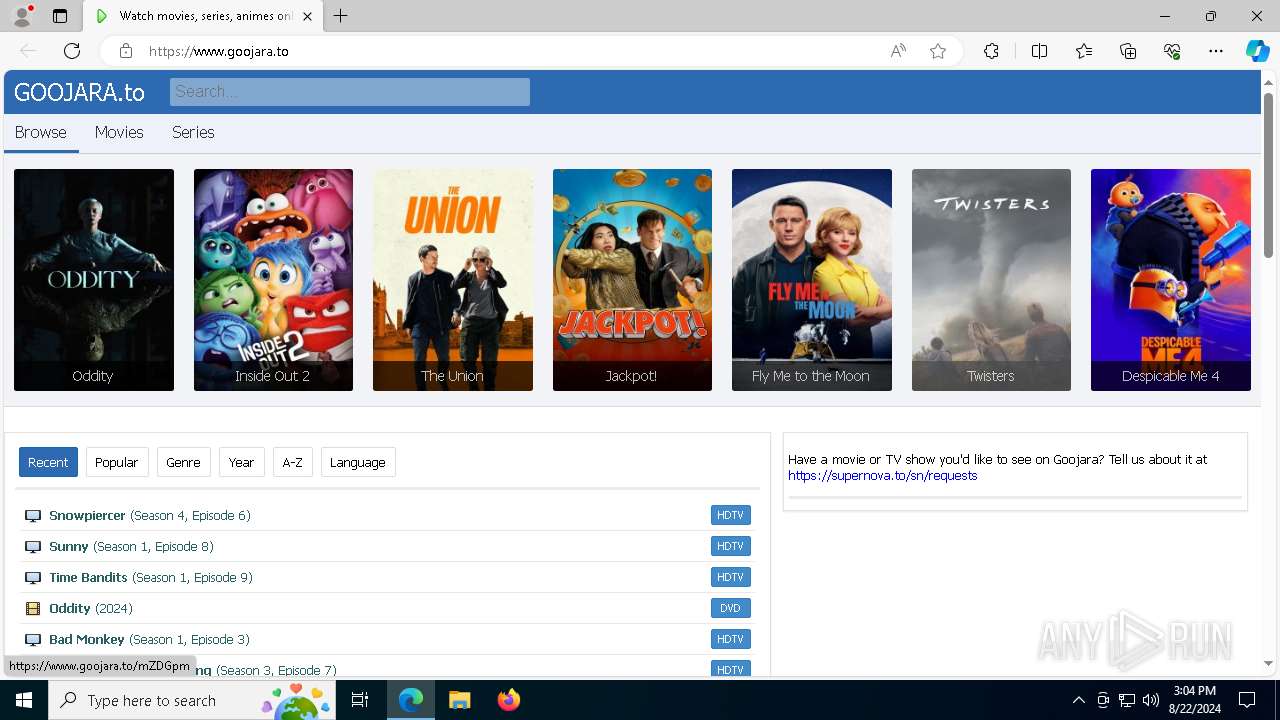Click the HDTV badge on Bad Monkey row

pos(731,640)
